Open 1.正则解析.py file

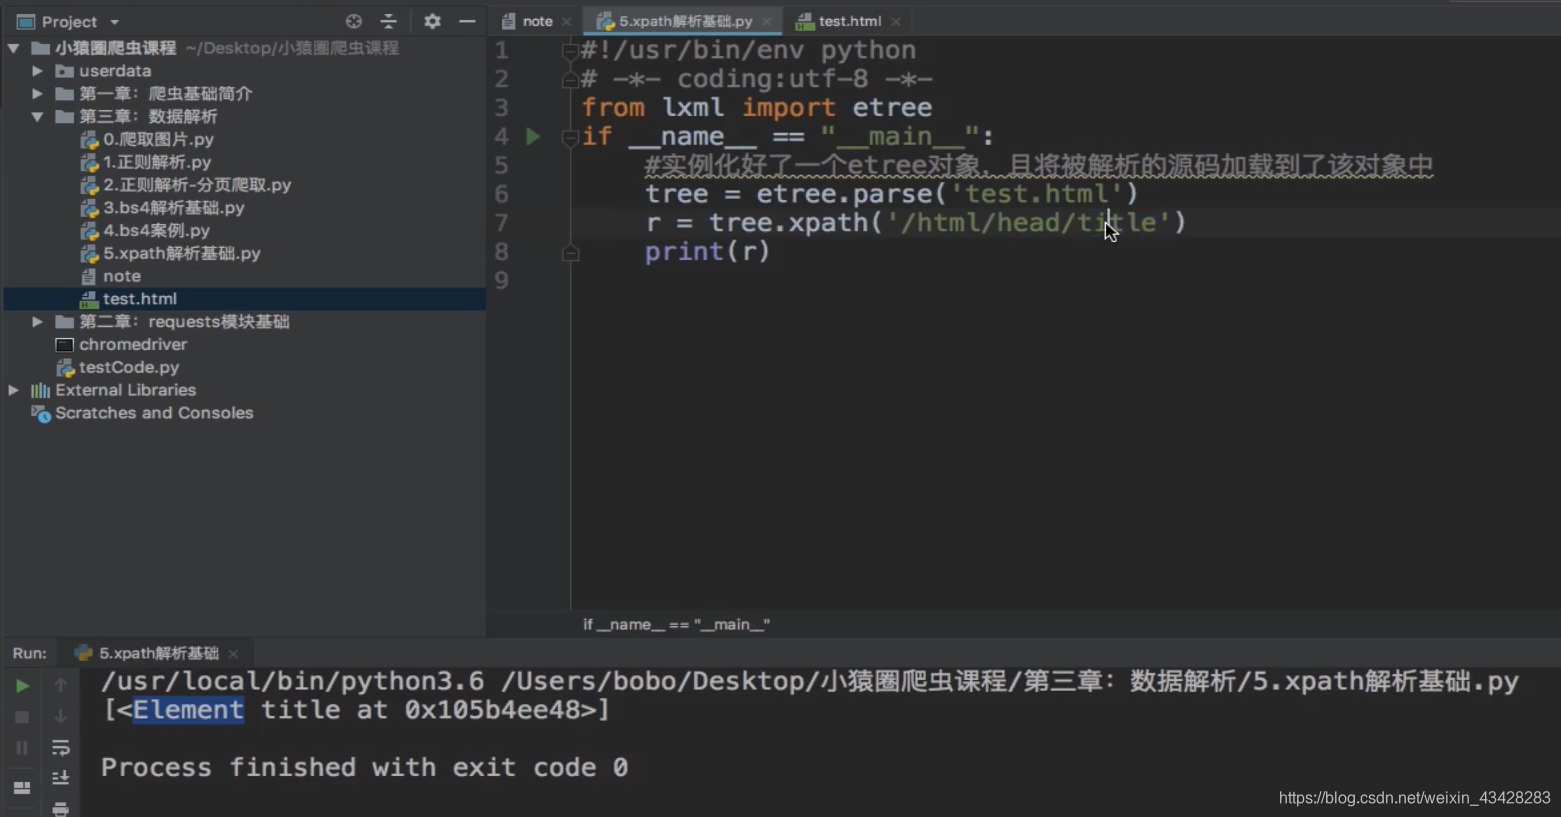pos(157,162)
